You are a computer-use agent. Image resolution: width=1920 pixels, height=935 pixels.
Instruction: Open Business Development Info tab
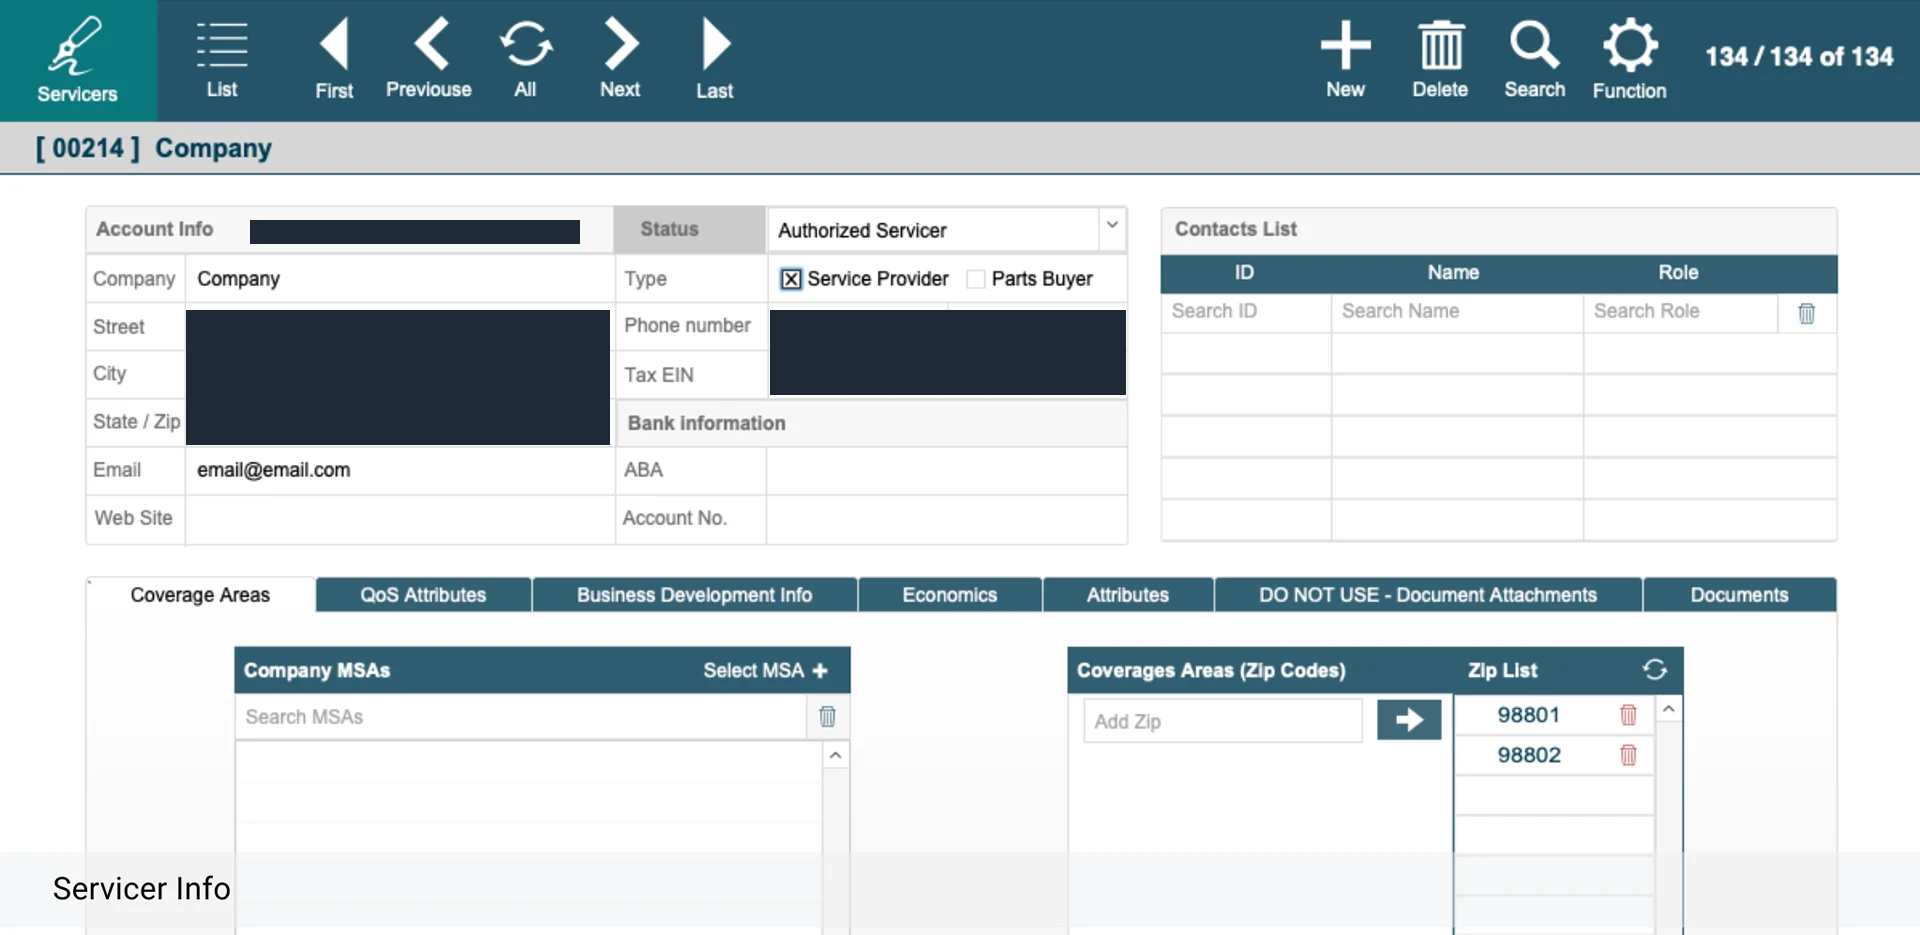point(694,595)
